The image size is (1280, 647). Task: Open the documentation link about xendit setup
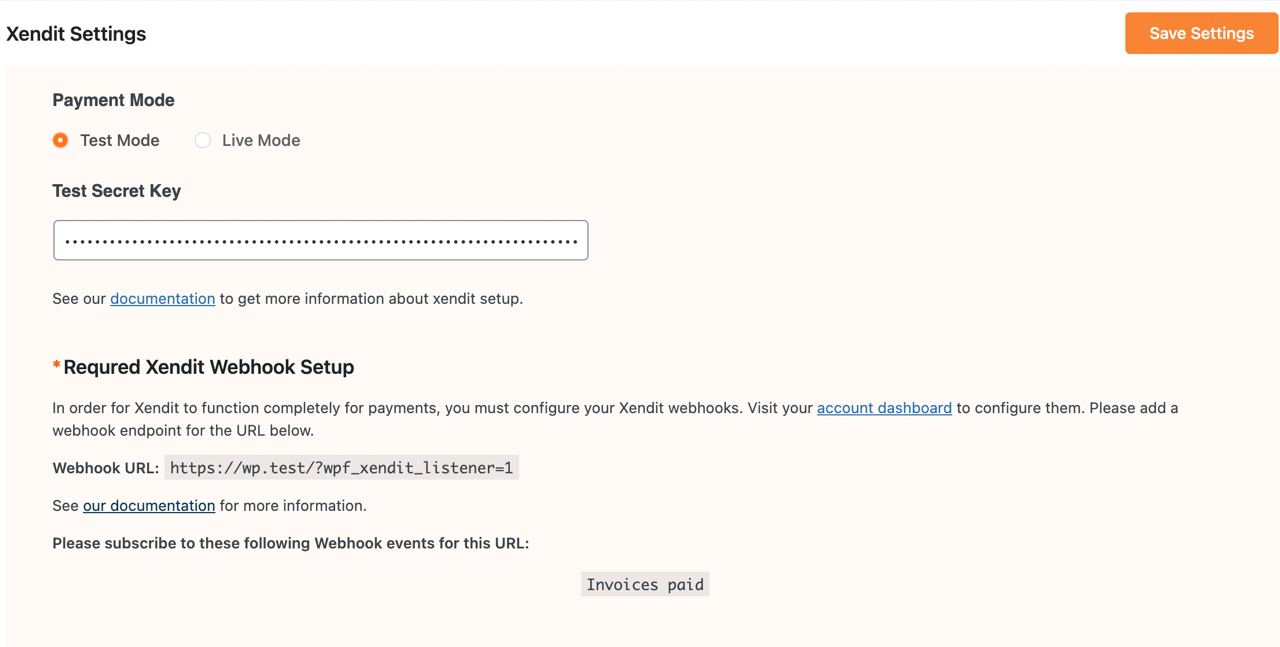coord(162,298)
